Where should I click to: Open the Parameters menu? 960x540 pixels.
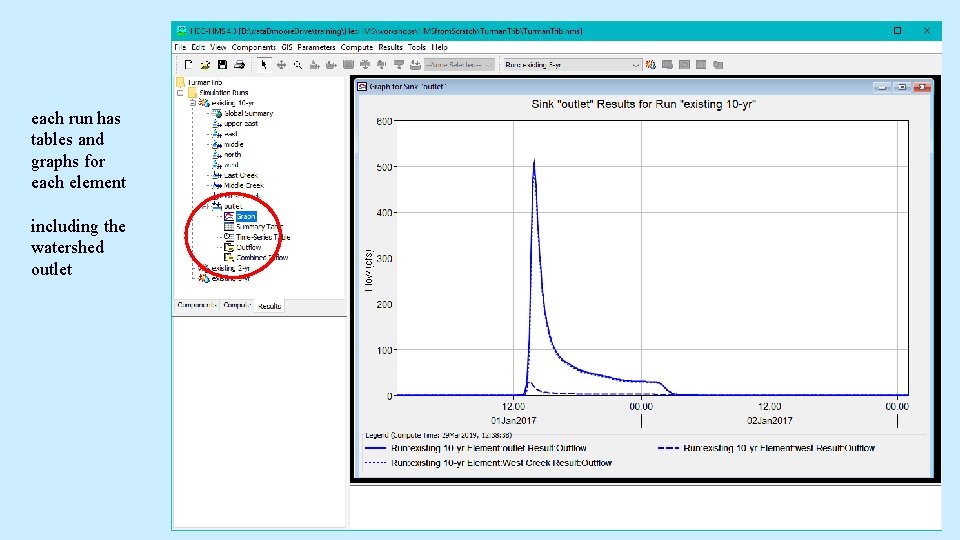(x=316, y=47)
